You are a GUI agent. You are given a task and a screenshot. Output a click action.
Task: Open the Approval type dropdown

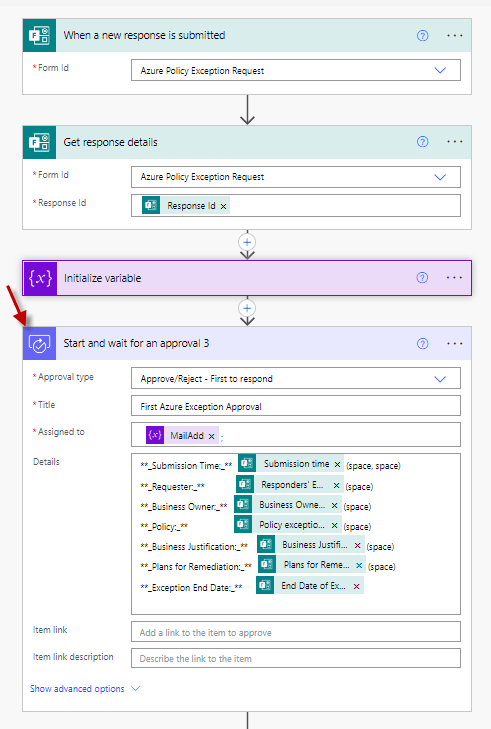(x=440, y=379)
